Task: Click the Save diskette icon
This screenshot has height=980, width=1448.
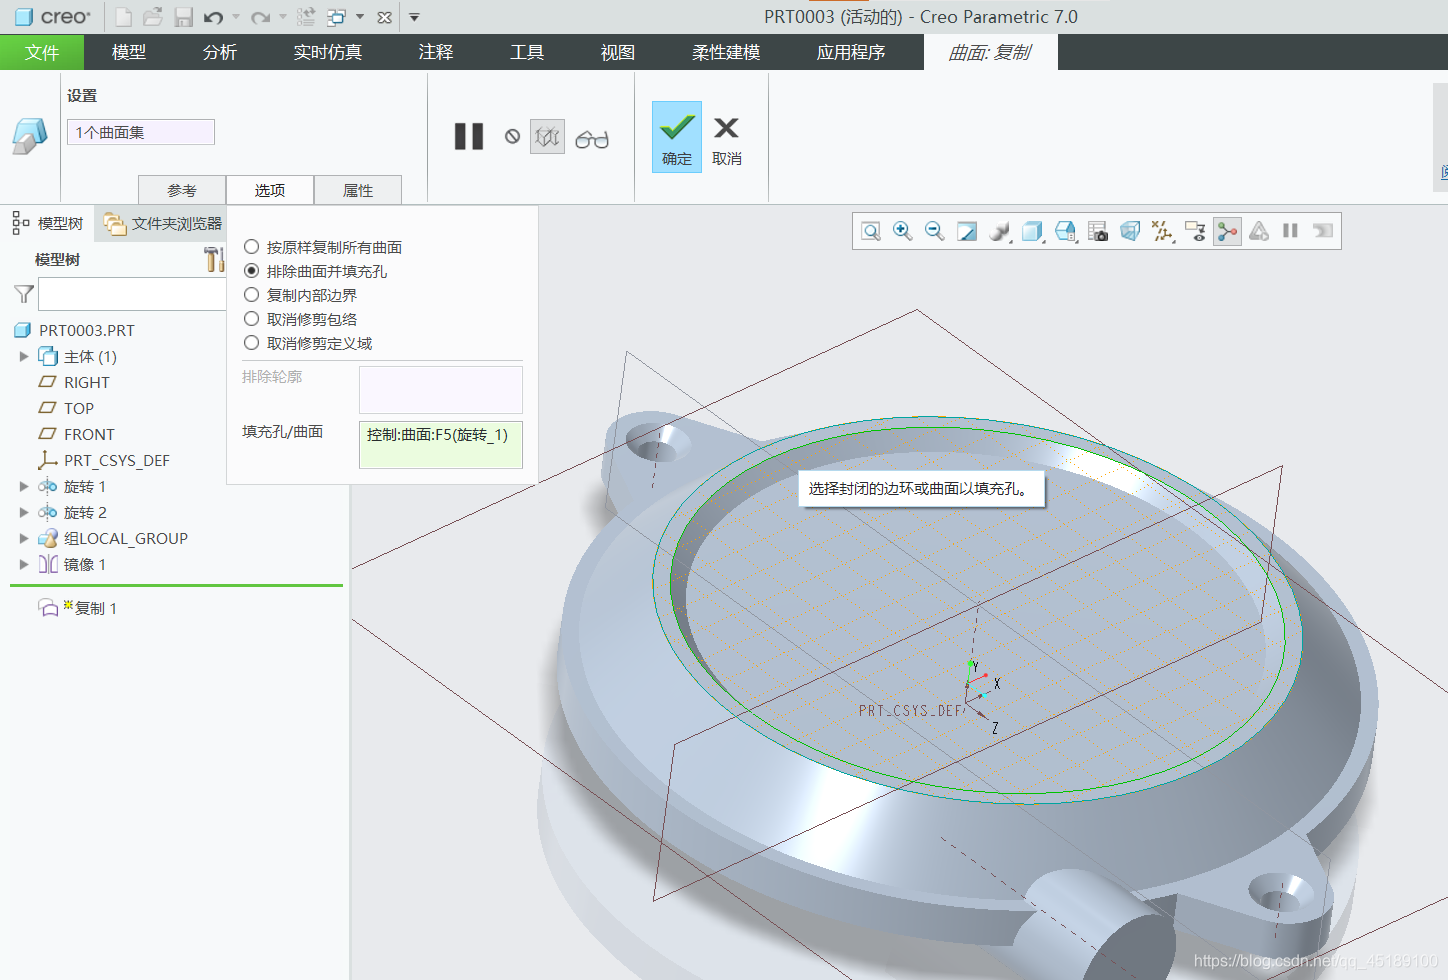Action: (x=183, y=17)
